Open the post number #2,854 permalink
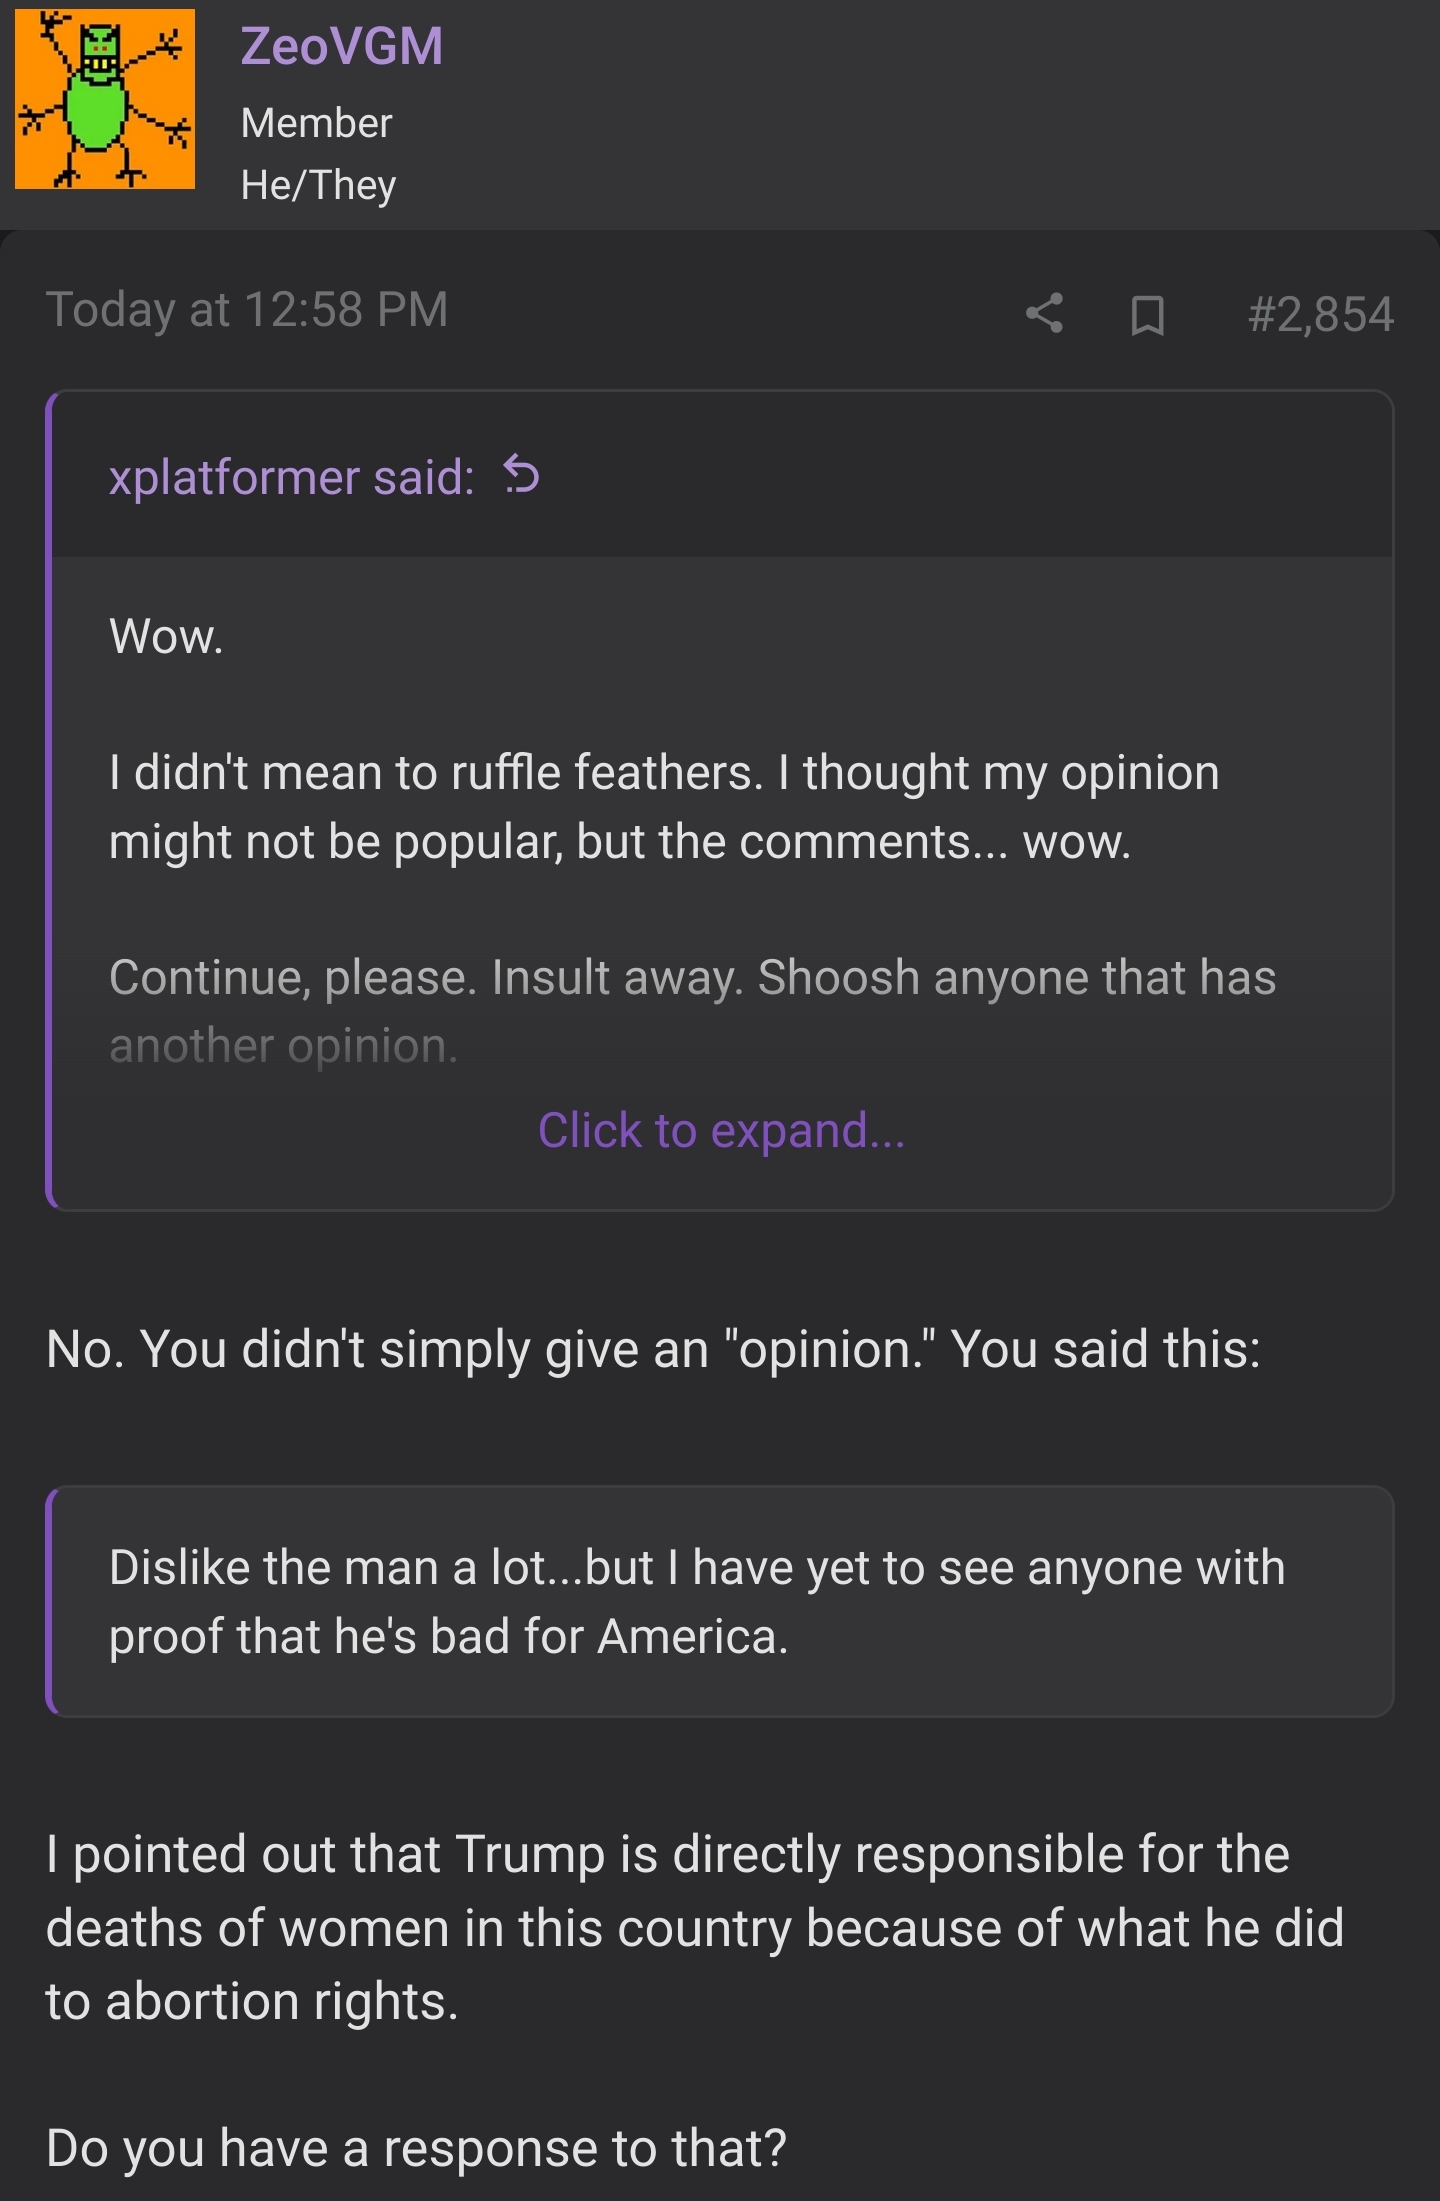 [1320, 314]
